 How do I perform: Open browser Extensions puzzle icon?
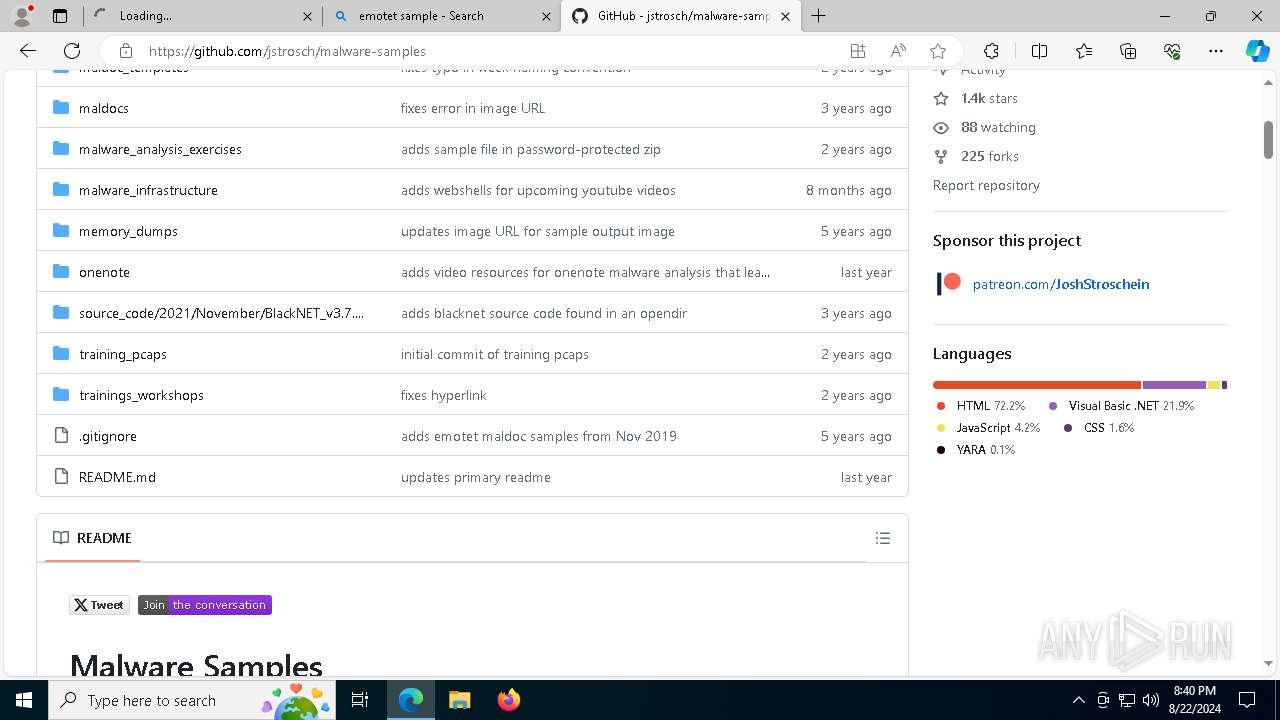991,51
